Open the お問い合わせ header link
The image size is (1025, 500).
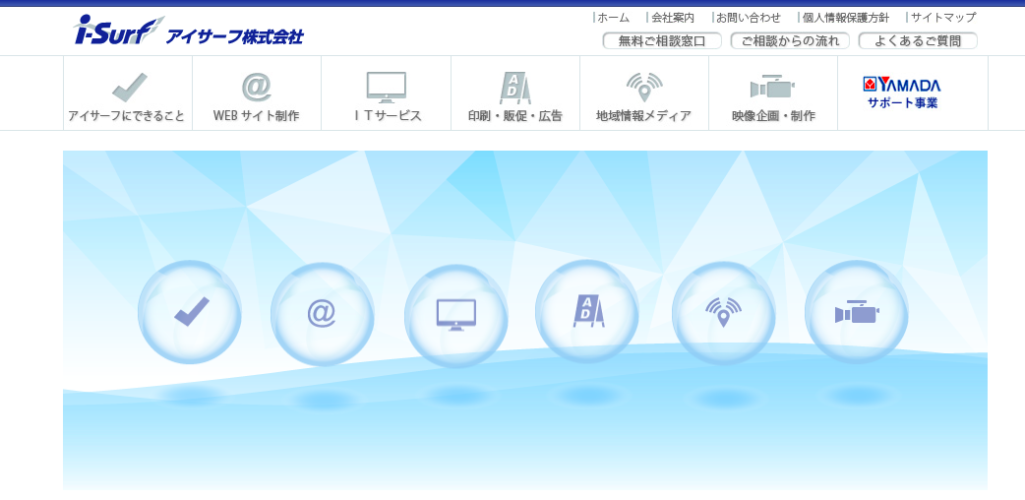(748, 17)
